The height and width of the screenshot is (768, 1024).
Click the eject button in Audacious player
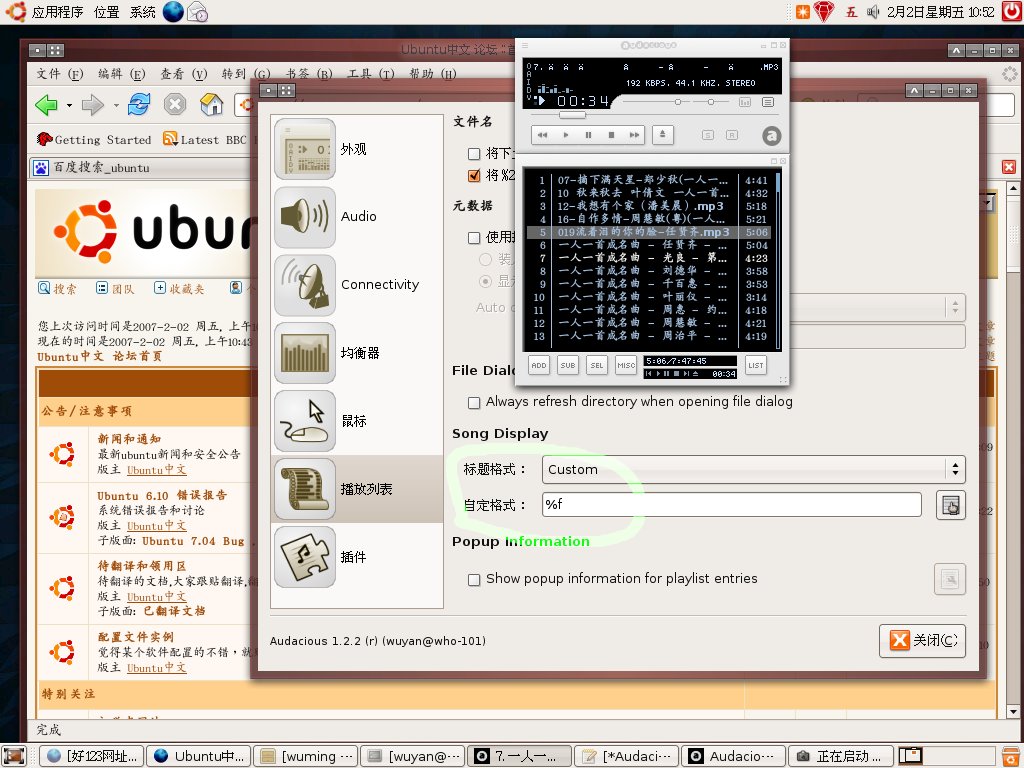[x=662, y=135]
